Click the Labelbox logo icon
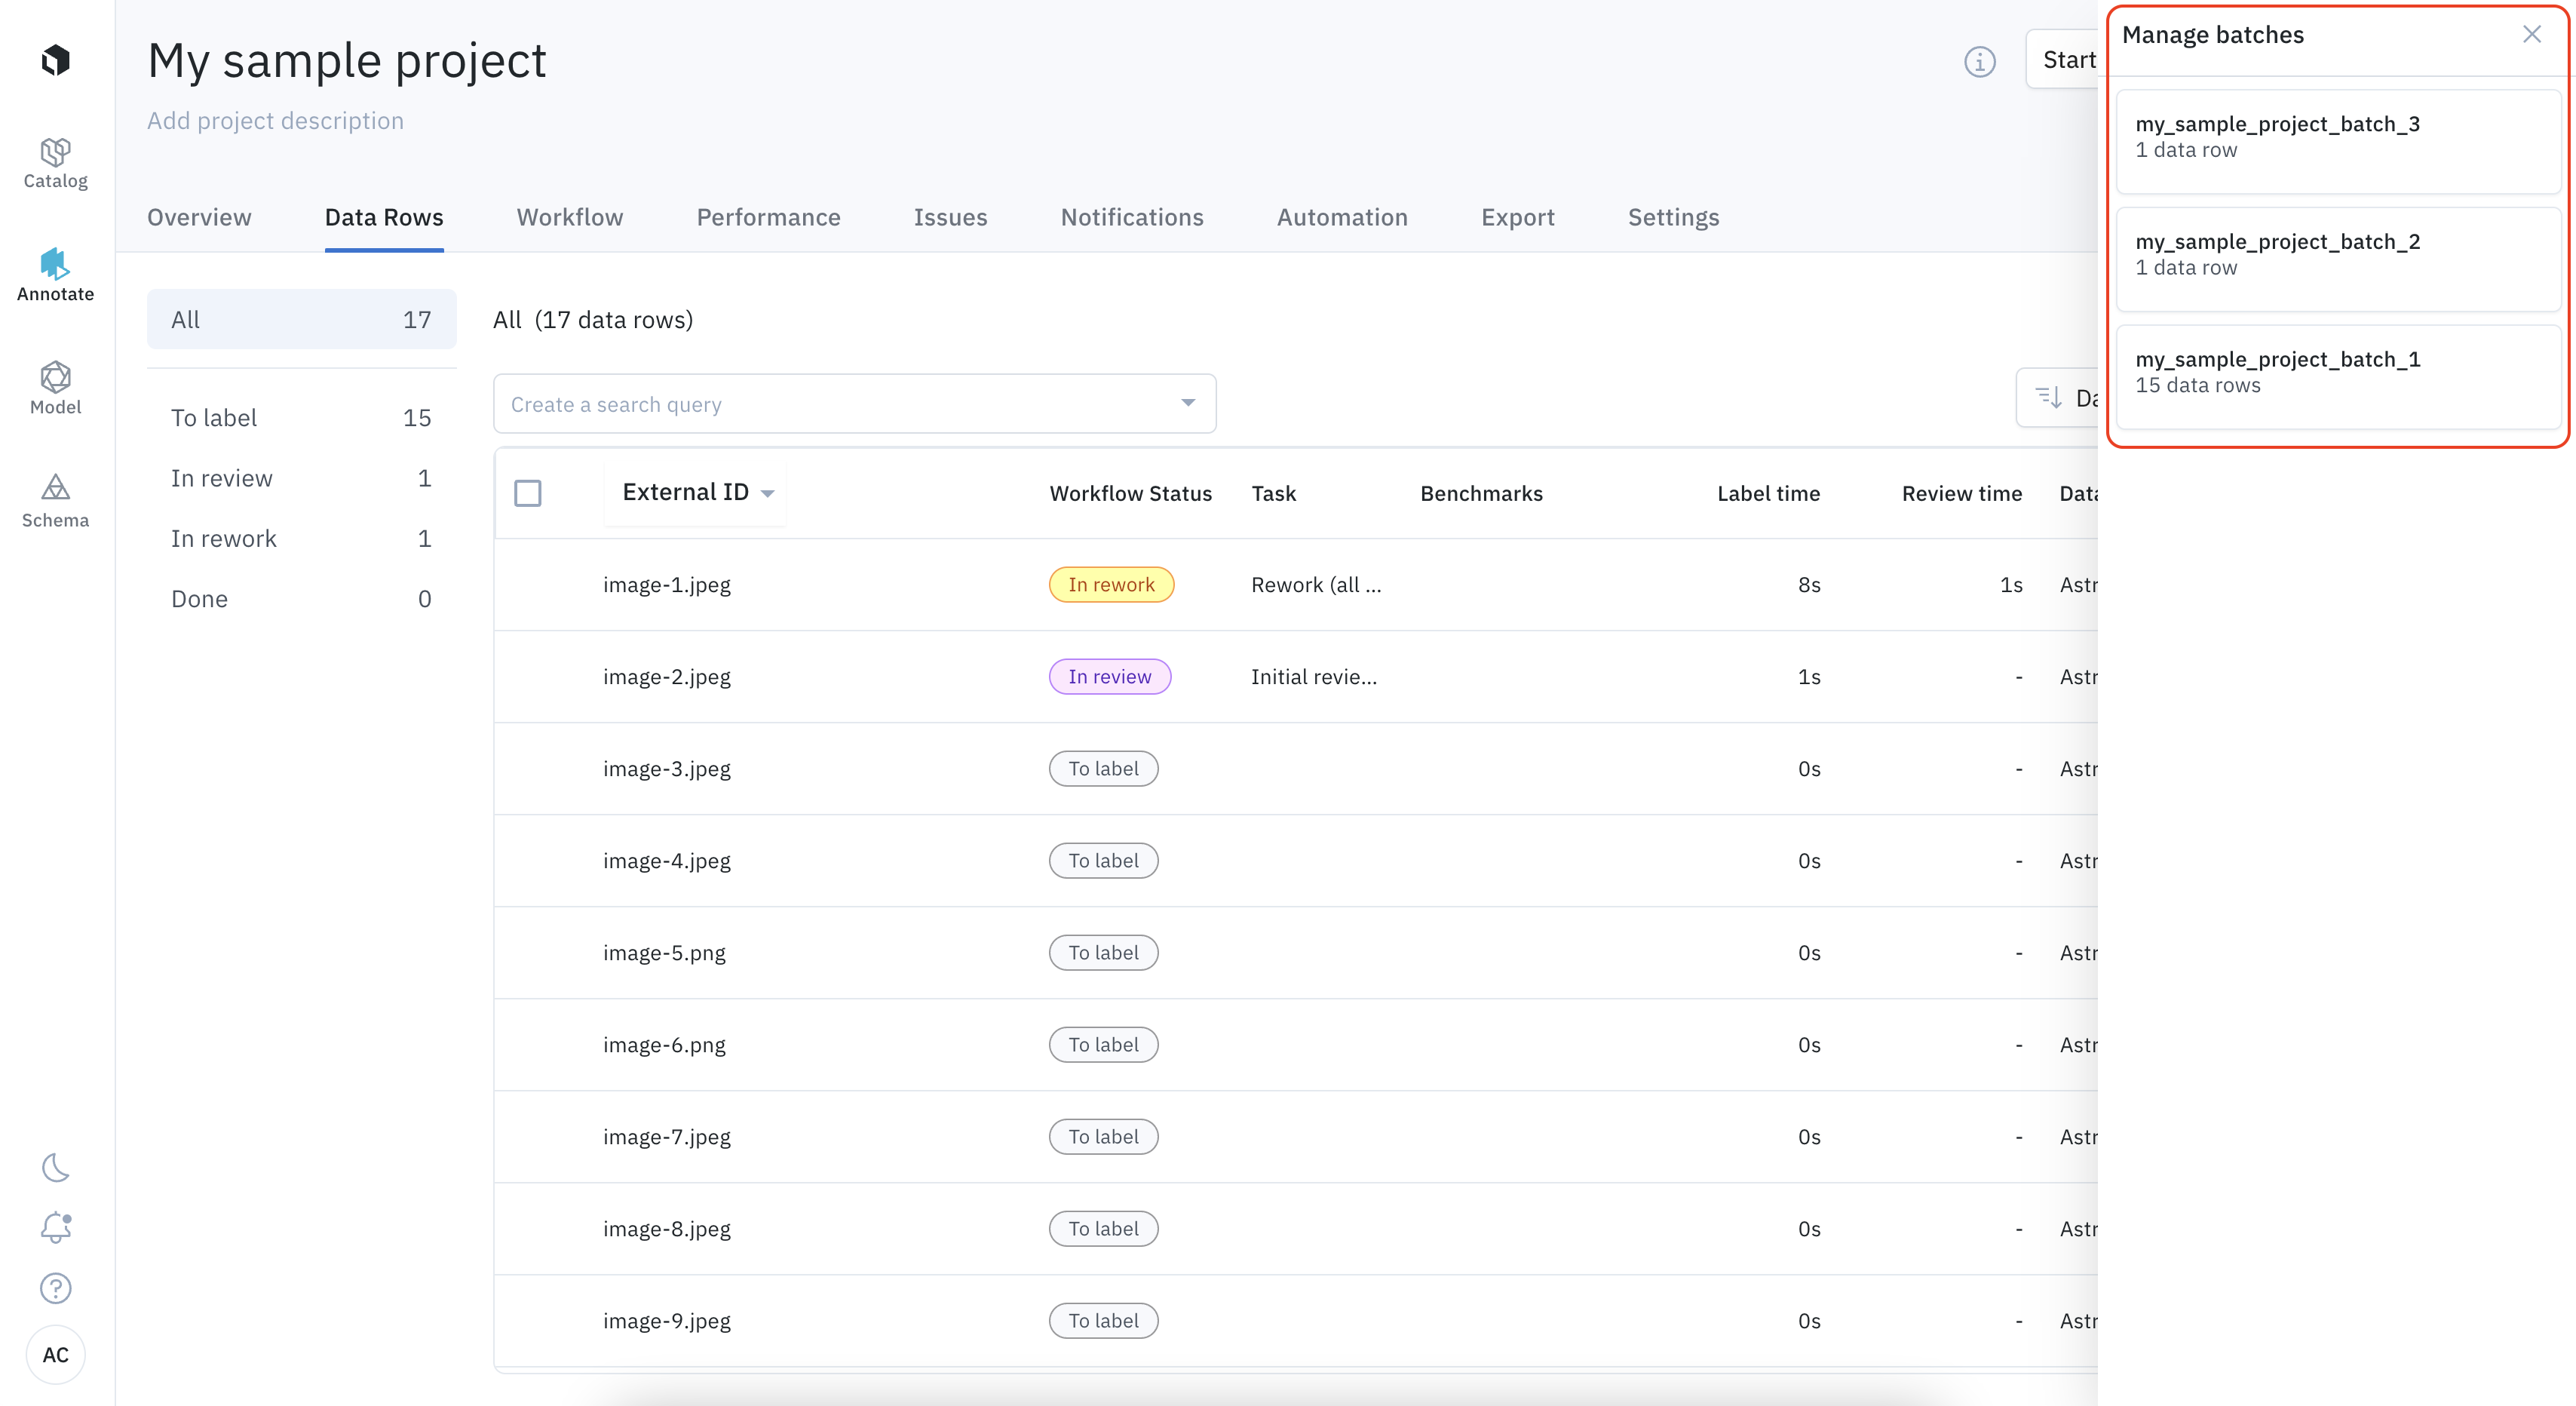This screenshot has height=1406, width=2576. [x=55, y=60]
